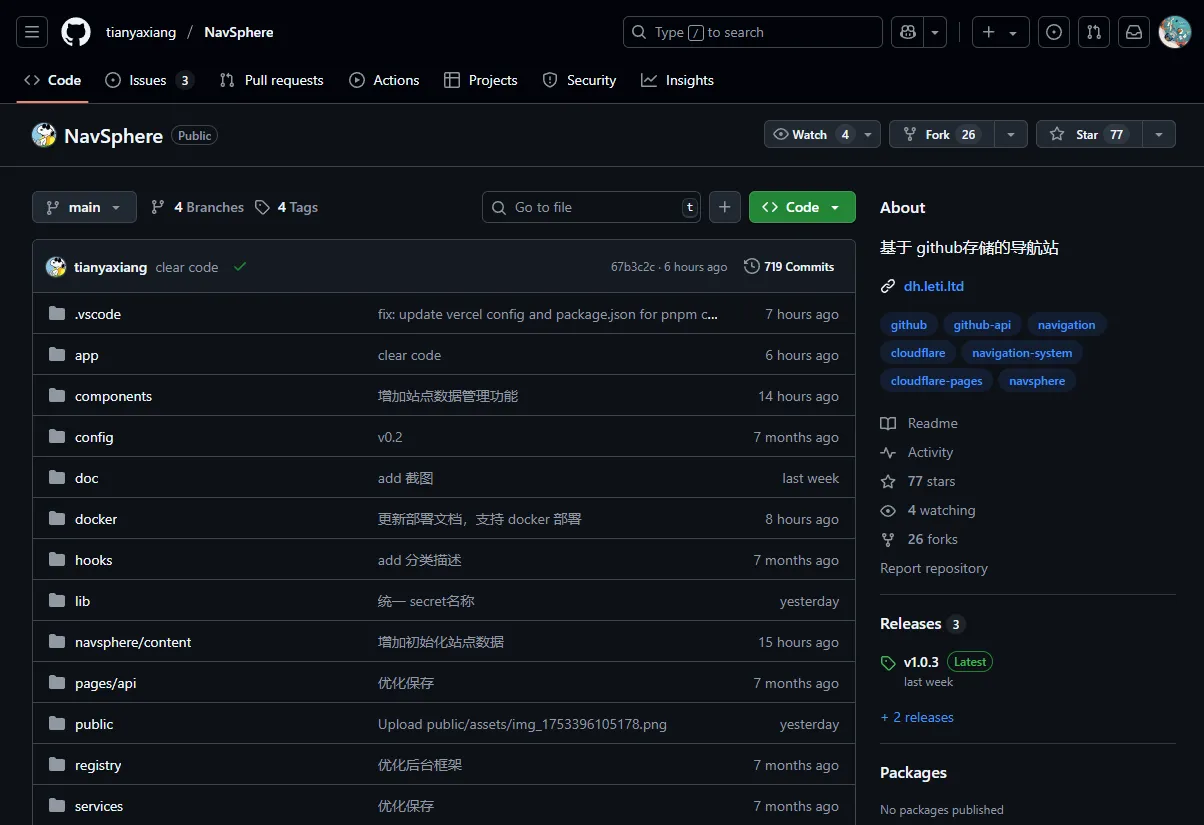Click the release tag icon beside v1.0.3
The height and width of the screenshot is (825, 1204).
point(888,663)
